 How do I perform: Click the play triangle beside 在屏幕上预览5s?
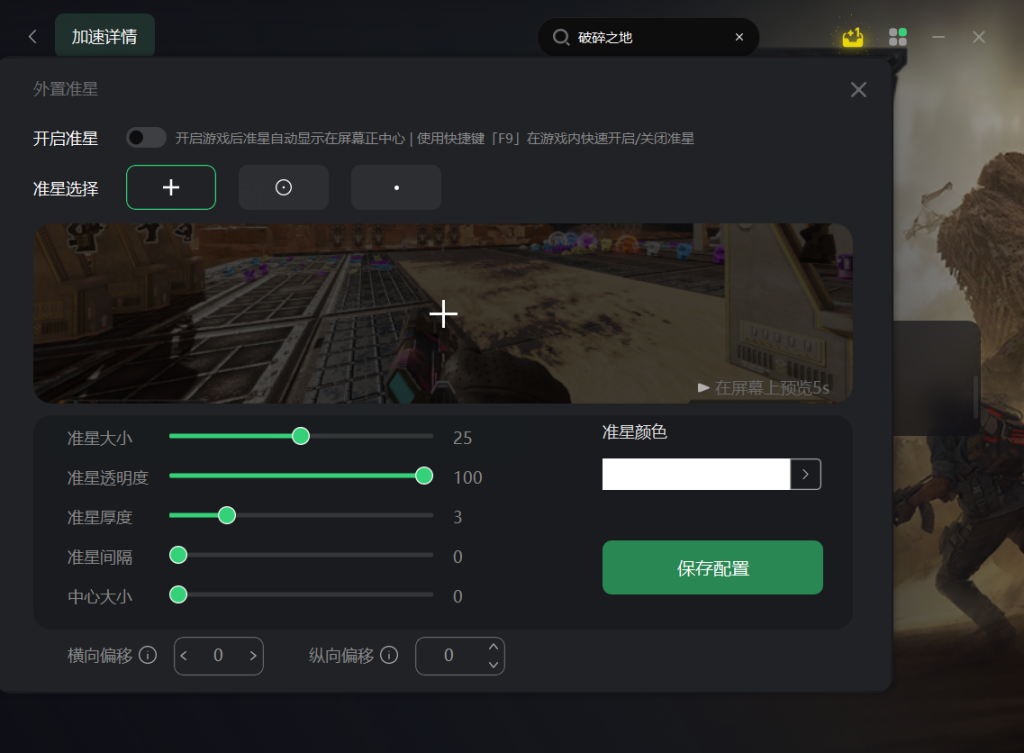pyautogui.click(x=703, y=388)
